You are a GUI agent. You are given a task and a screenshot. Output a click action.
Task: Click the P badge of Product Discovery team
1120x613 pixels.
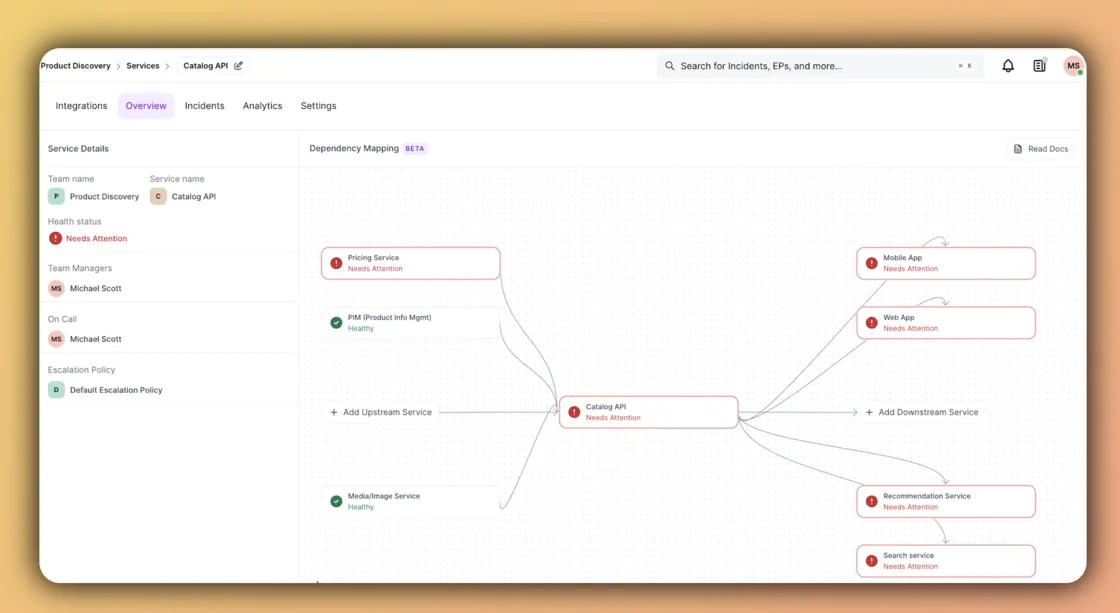[56, 196]
